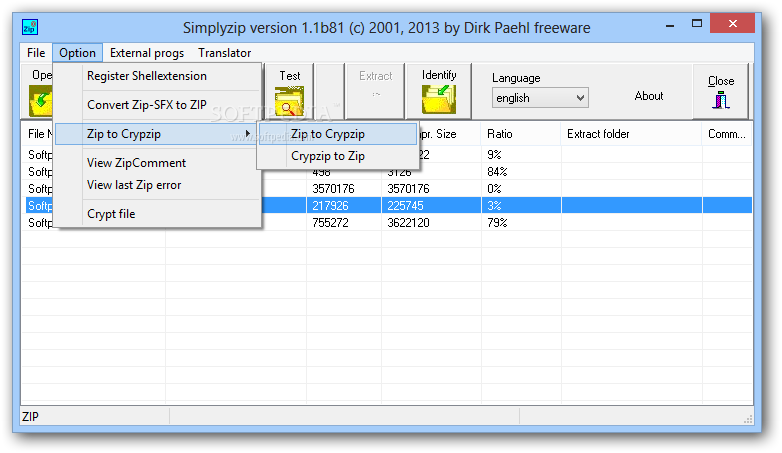This screenshot has height=453, width=782.
Task: Sort by Extract folder column header
Action: (631, 134)
